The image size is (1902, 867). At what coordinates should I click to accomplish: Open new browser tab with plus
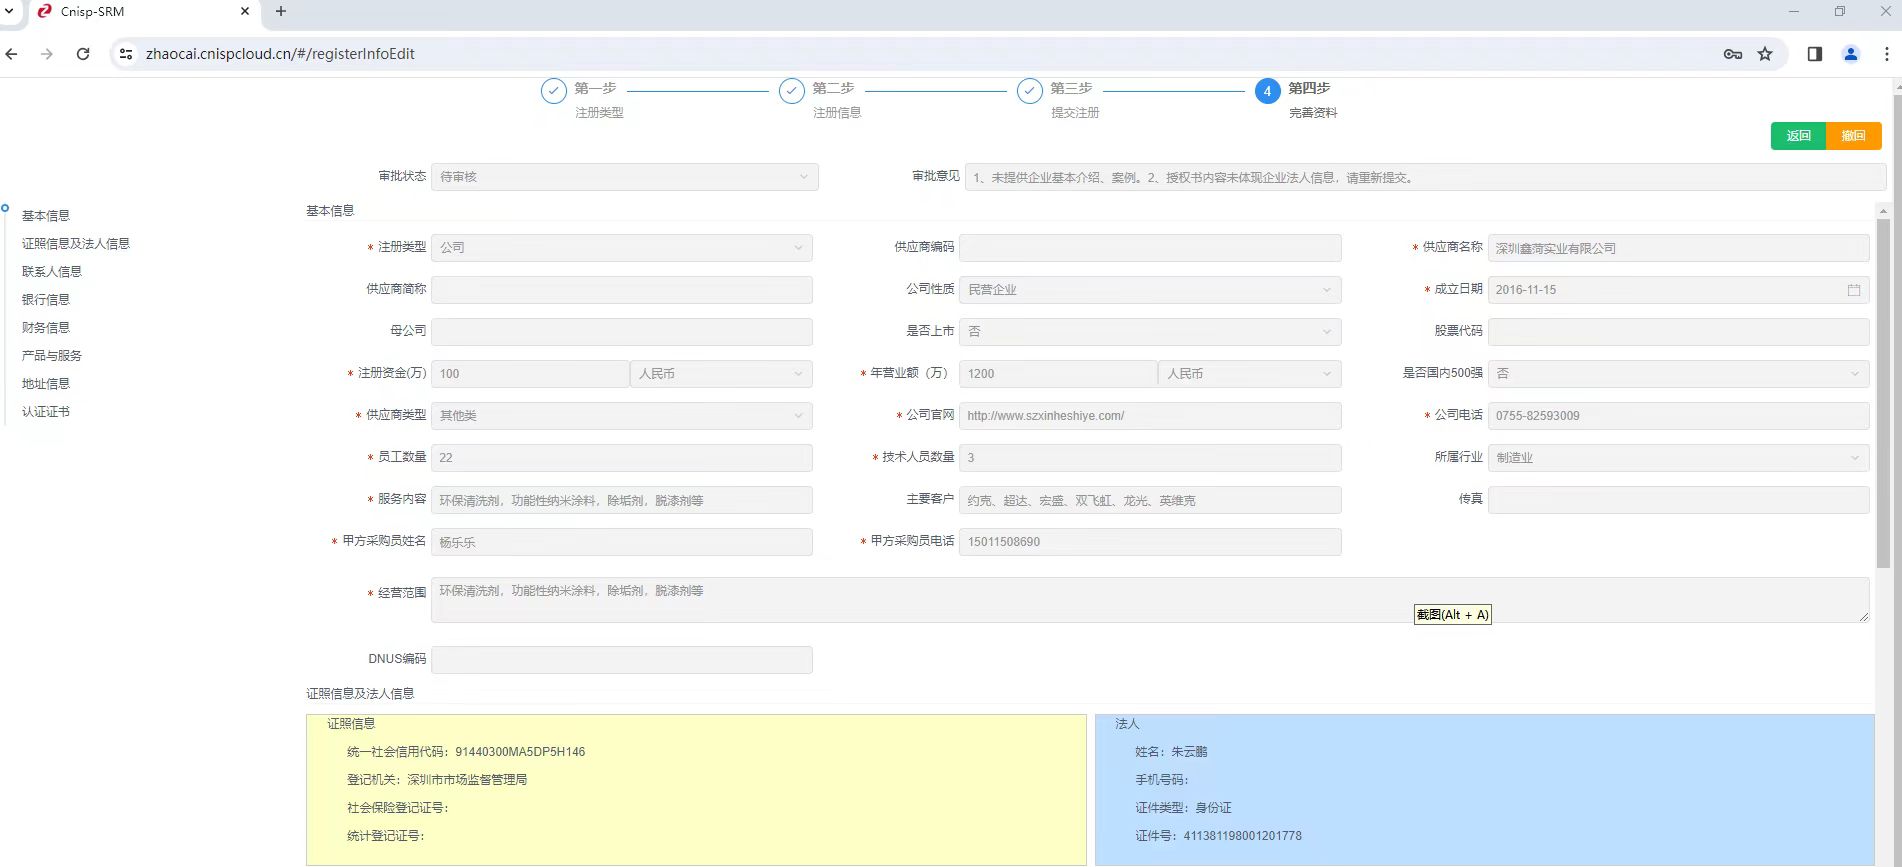pyautogui.click(x=281, y=12)
